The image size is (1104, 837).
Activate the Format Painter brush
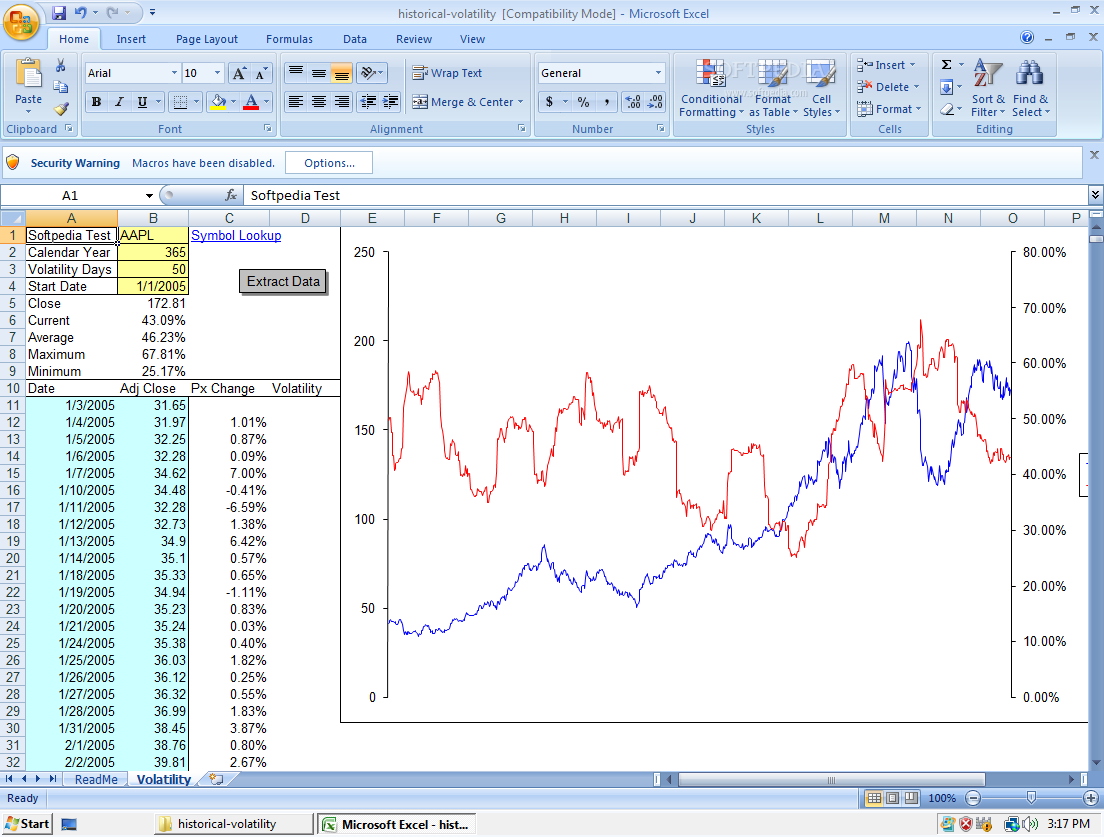click(x=61, y=108)
